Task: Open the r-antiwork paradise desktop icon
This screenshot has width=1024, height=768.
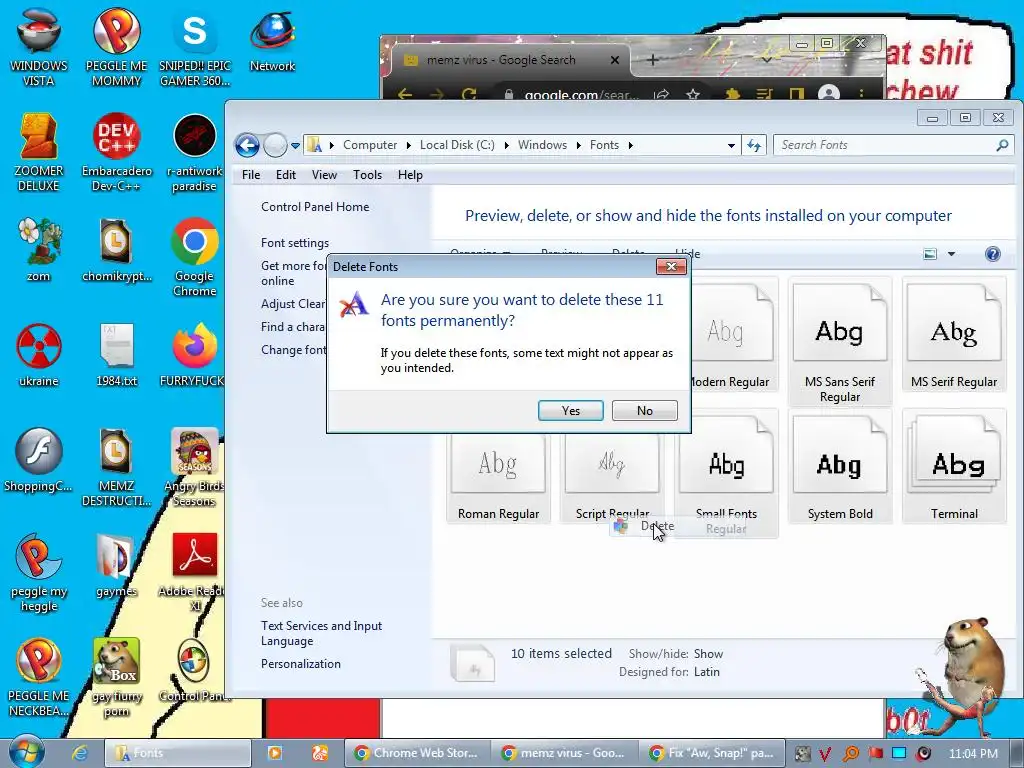Action: (x=195, y=152)
